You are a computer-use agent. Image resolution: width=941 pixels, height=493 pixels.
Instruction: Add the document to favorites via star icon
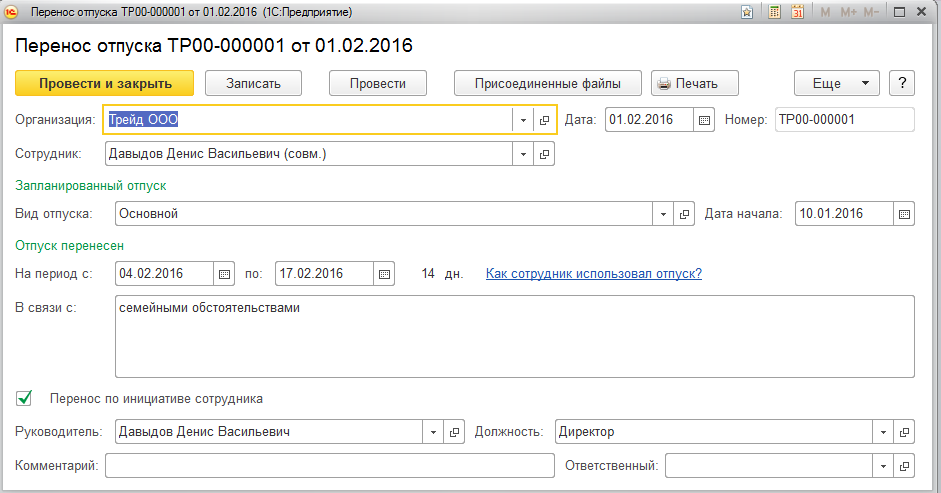tap(747, 12)
